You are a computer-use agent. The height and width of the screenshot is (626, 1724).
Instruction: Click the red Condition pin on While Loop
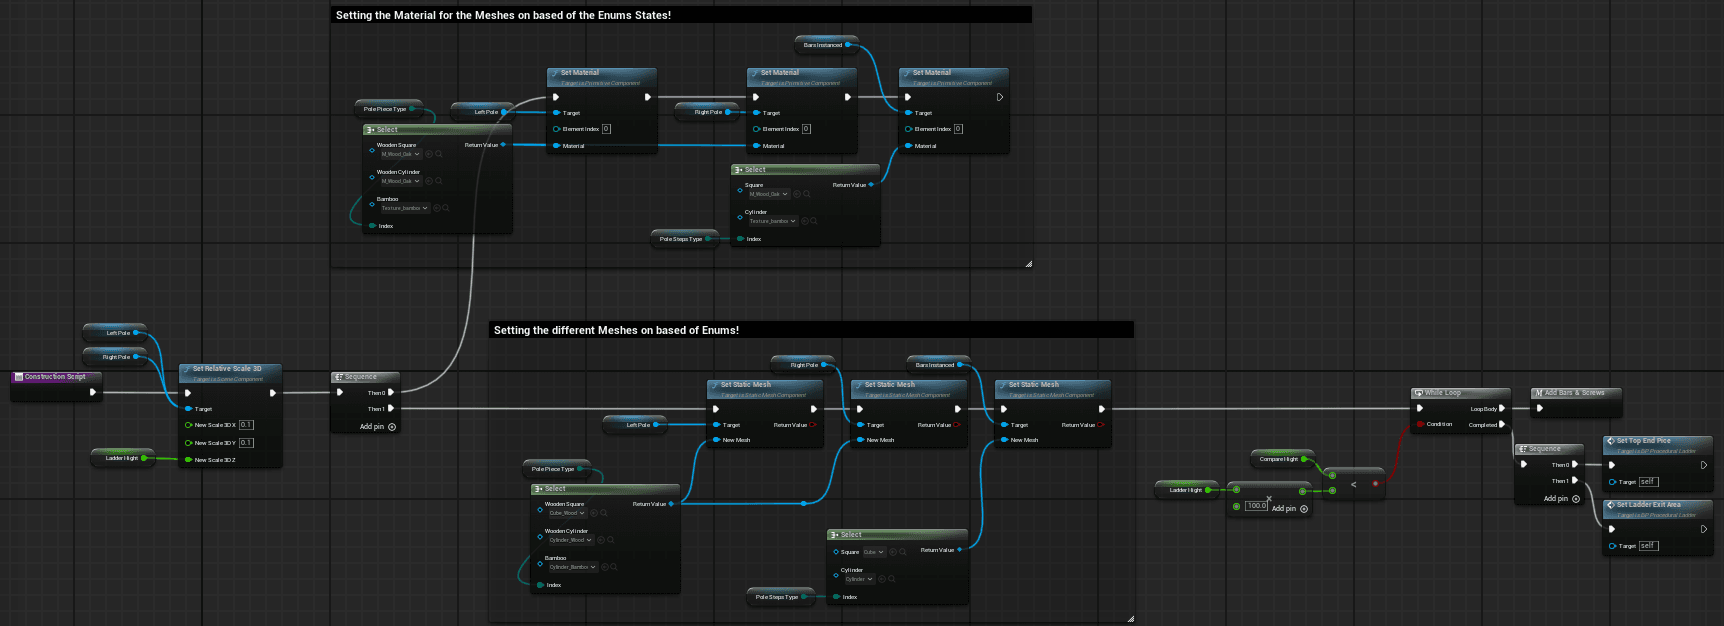tap(1420, 424)
